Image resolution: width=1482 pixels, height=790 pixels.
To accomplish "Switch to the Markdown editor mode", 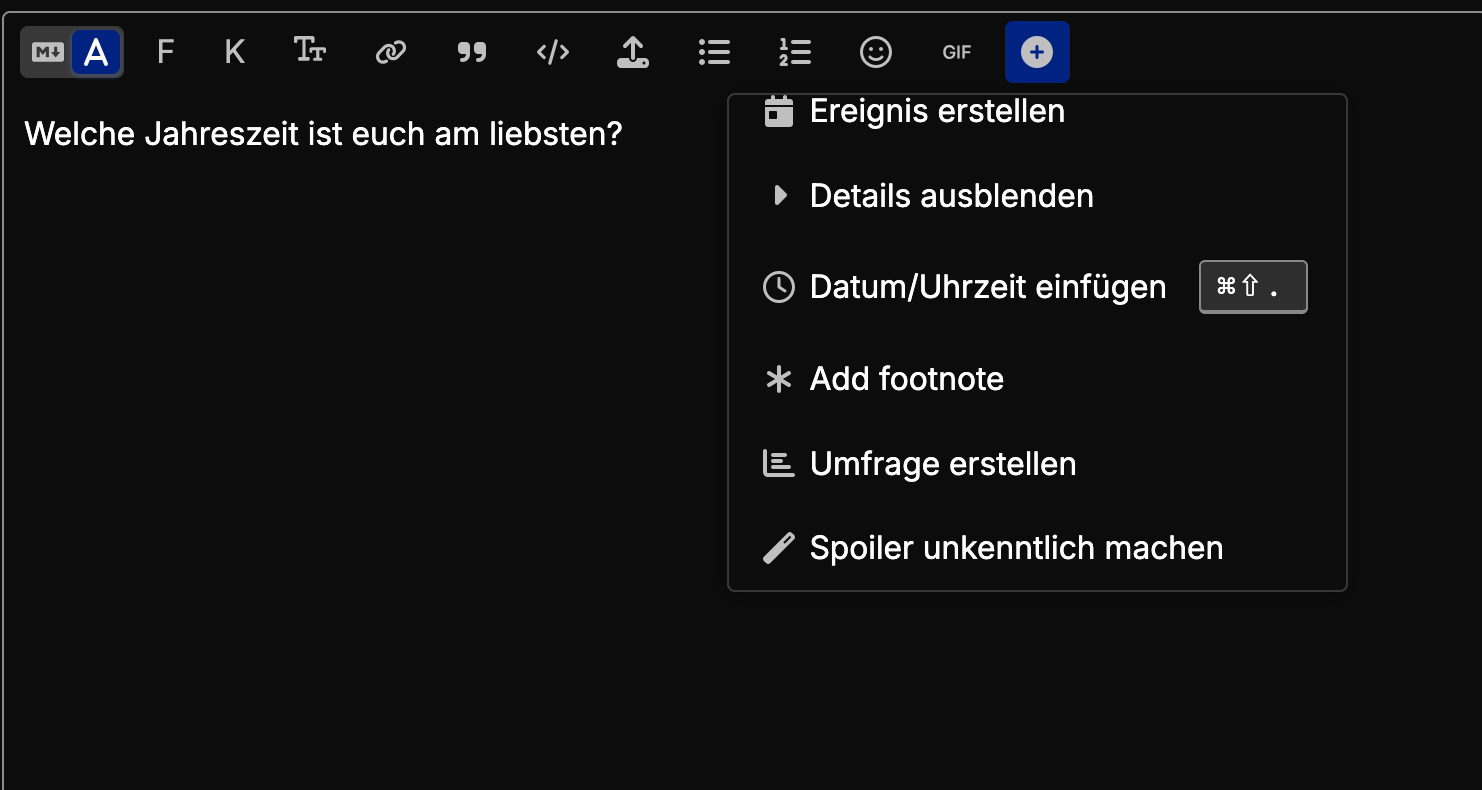I will coord(48,52).
